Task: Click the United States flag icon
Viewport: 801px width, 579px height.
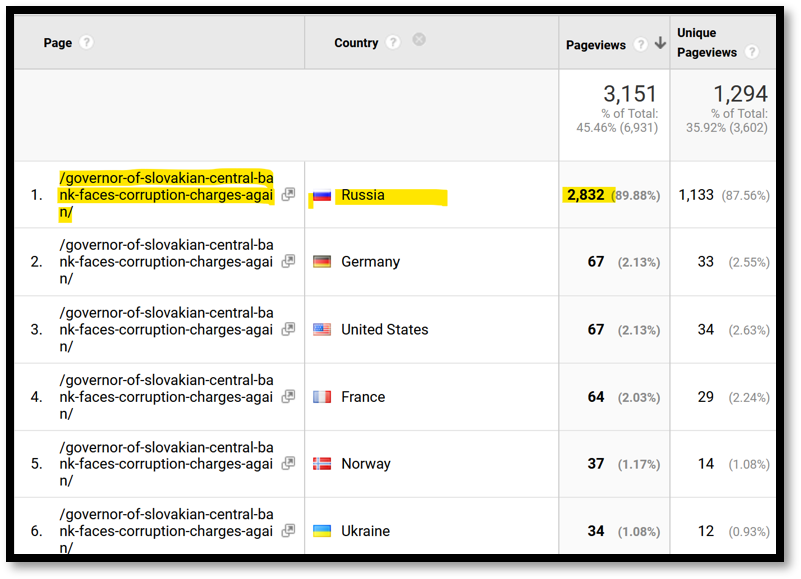Action: pos(322,330)
